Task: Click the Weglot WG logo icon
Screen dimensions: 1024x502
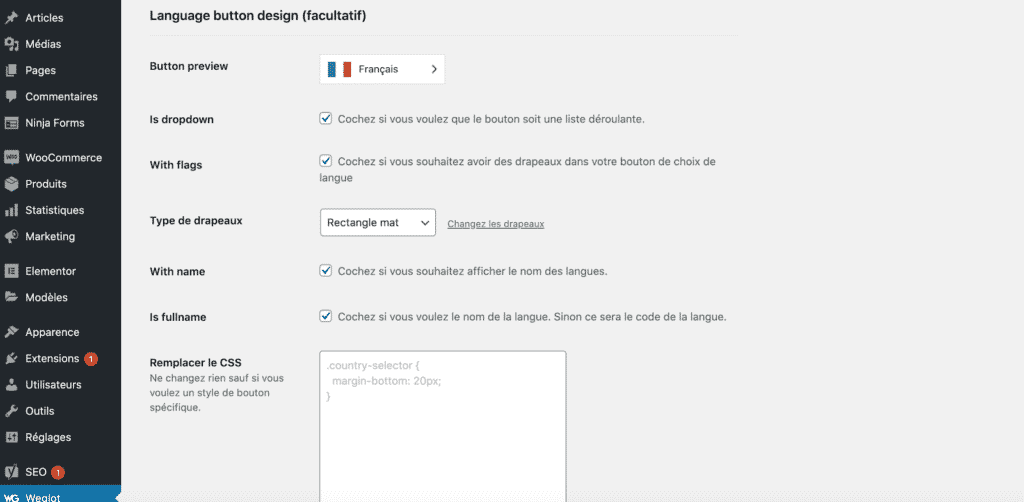Action: click(11, 497)
